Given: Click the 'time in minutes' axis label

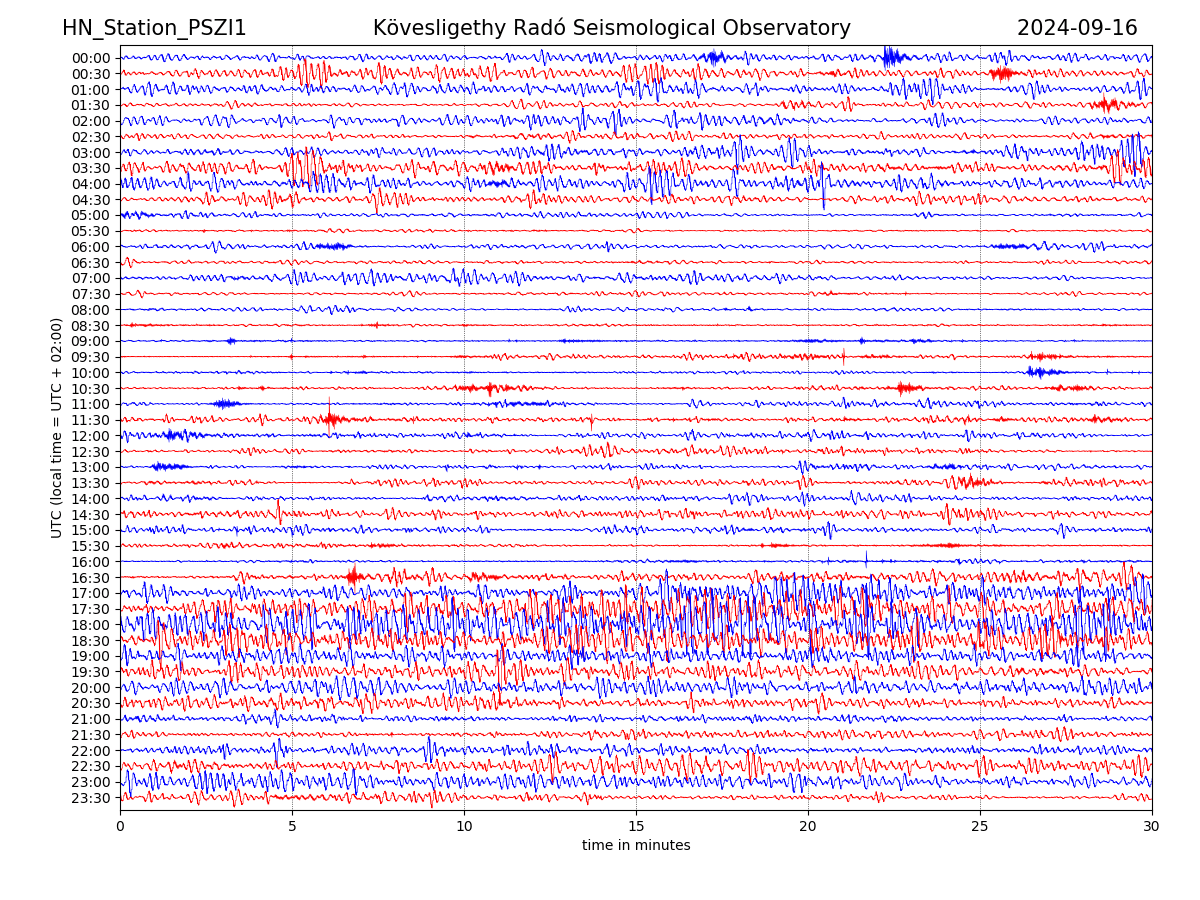Looking at the screenshot, I should tap(636, 846).
